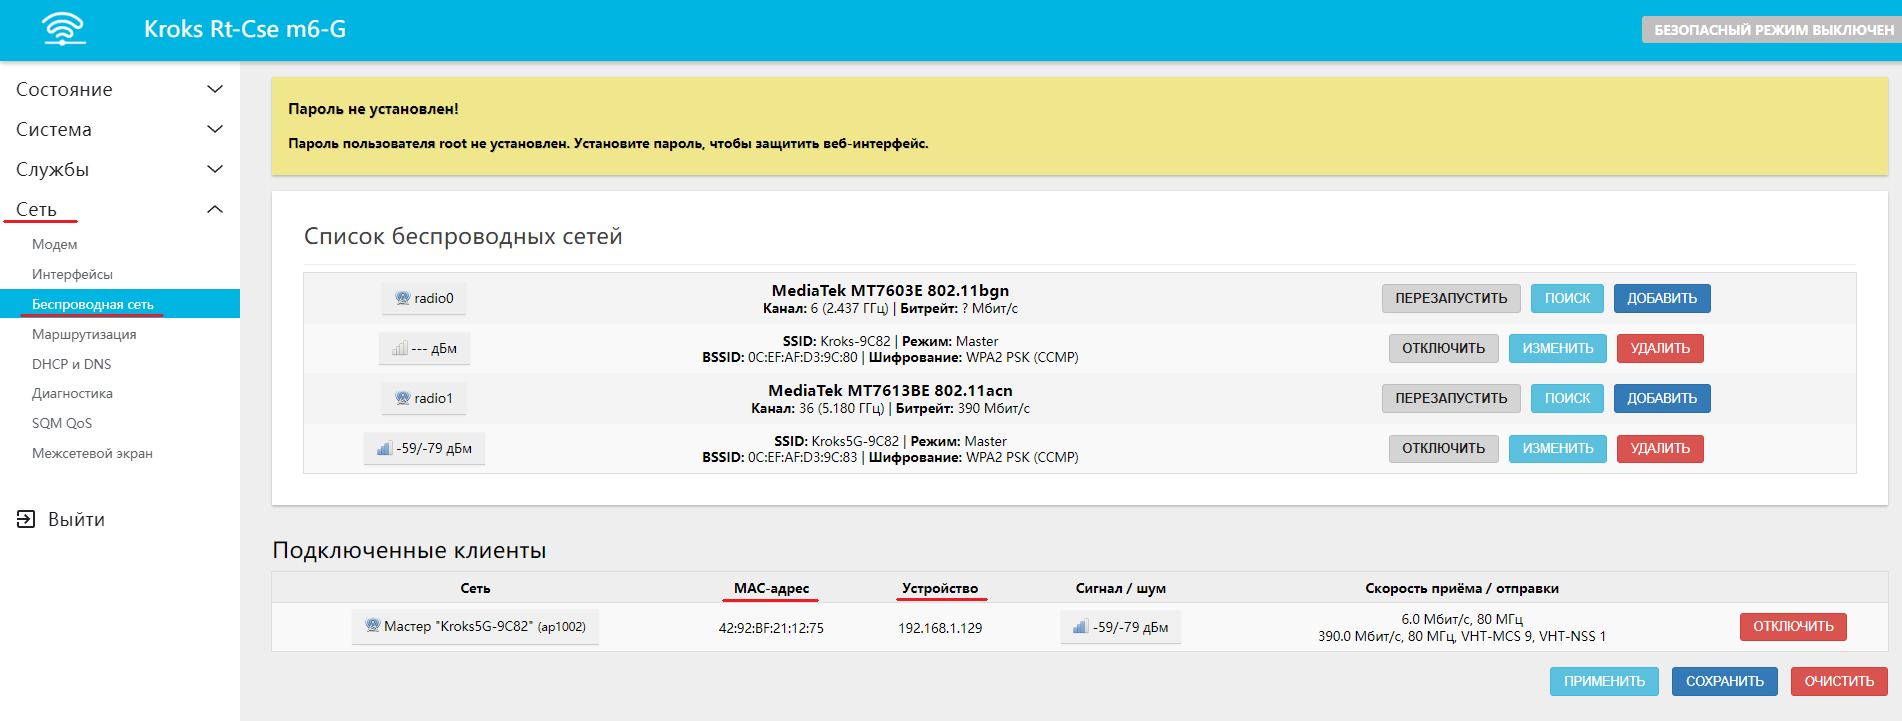1902x721 pixels.
Task: Click the 'Пароль не установлен!' warning heading
Action: coord(373,109)
